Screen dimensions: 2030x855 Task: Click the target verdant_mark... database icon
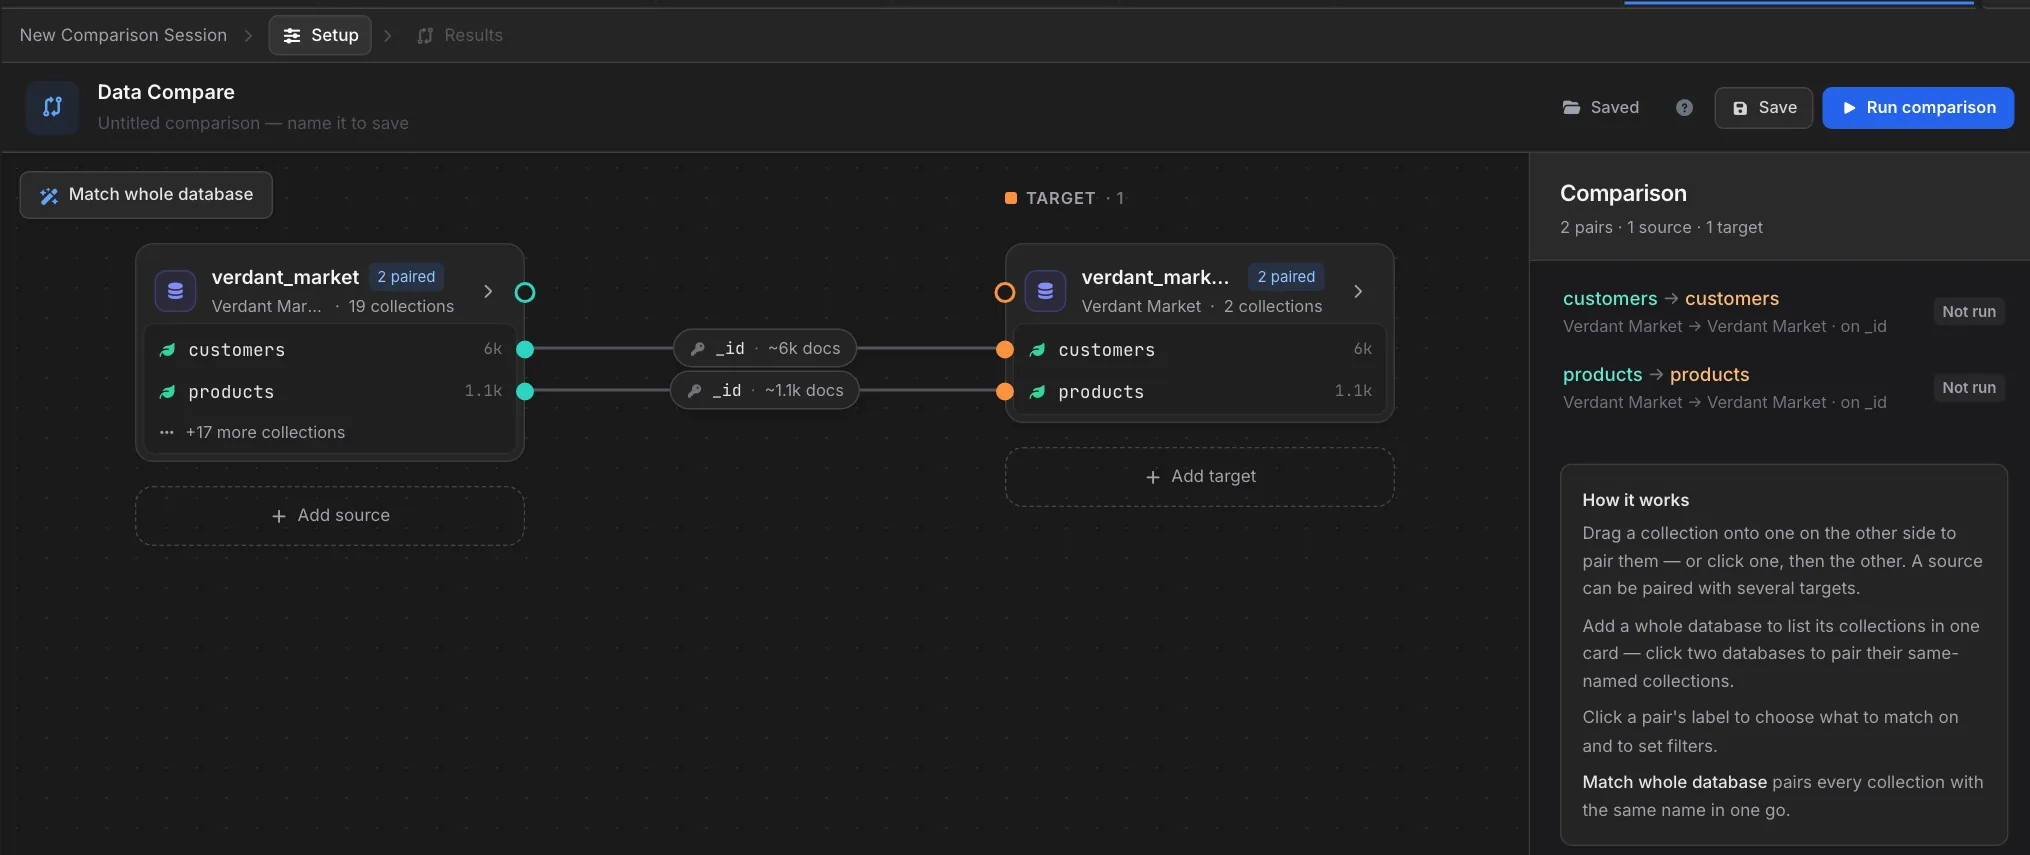1045,291
